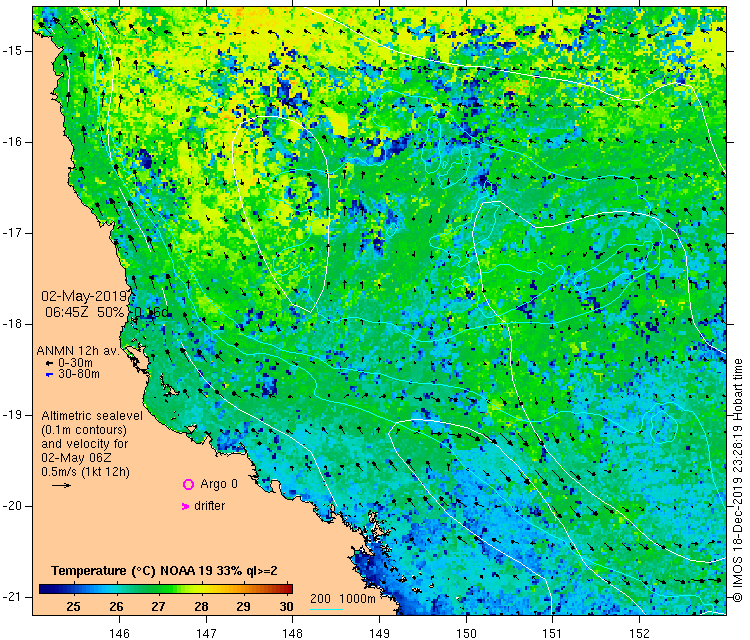Click the '0-30m' depth legend text
The height and width of the screenshot is (640, 750).
pyautogui.click(x=75, y=363)
